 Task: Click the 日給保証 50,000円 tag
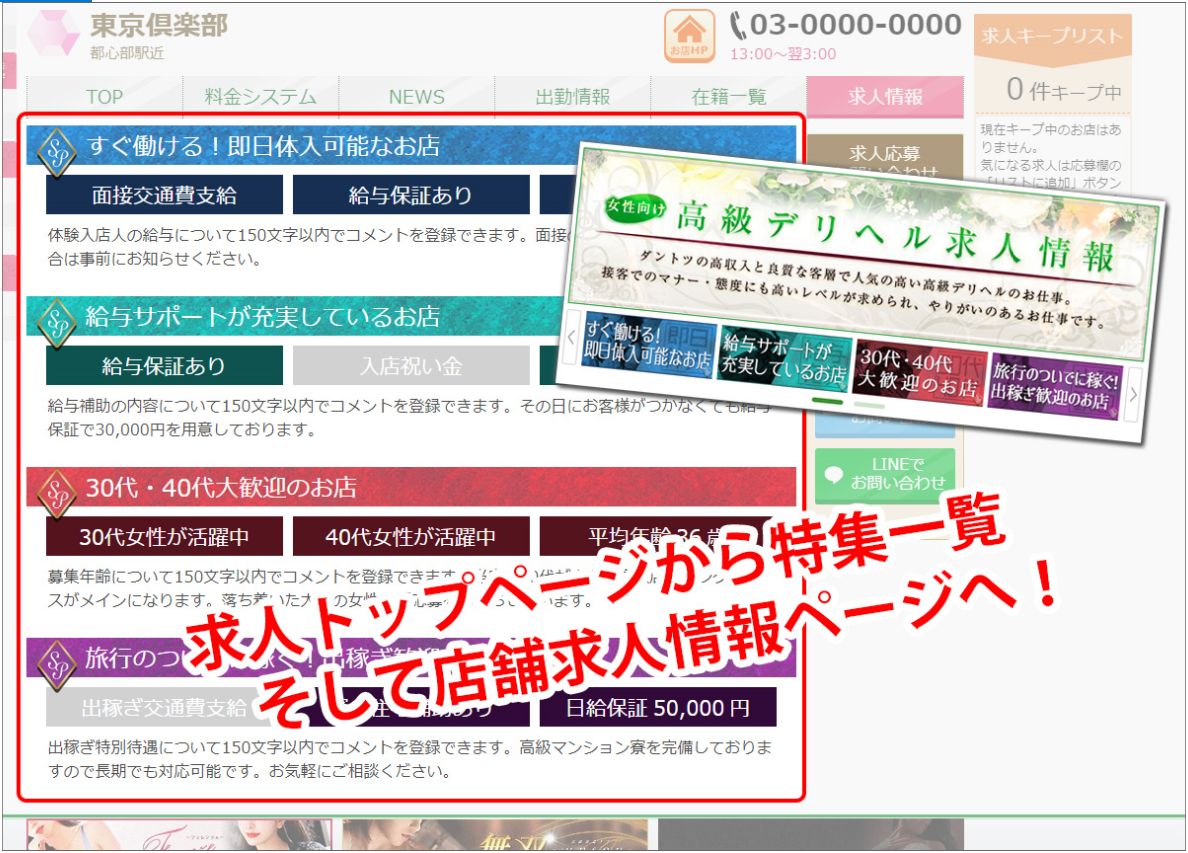[x=658, y=708]
